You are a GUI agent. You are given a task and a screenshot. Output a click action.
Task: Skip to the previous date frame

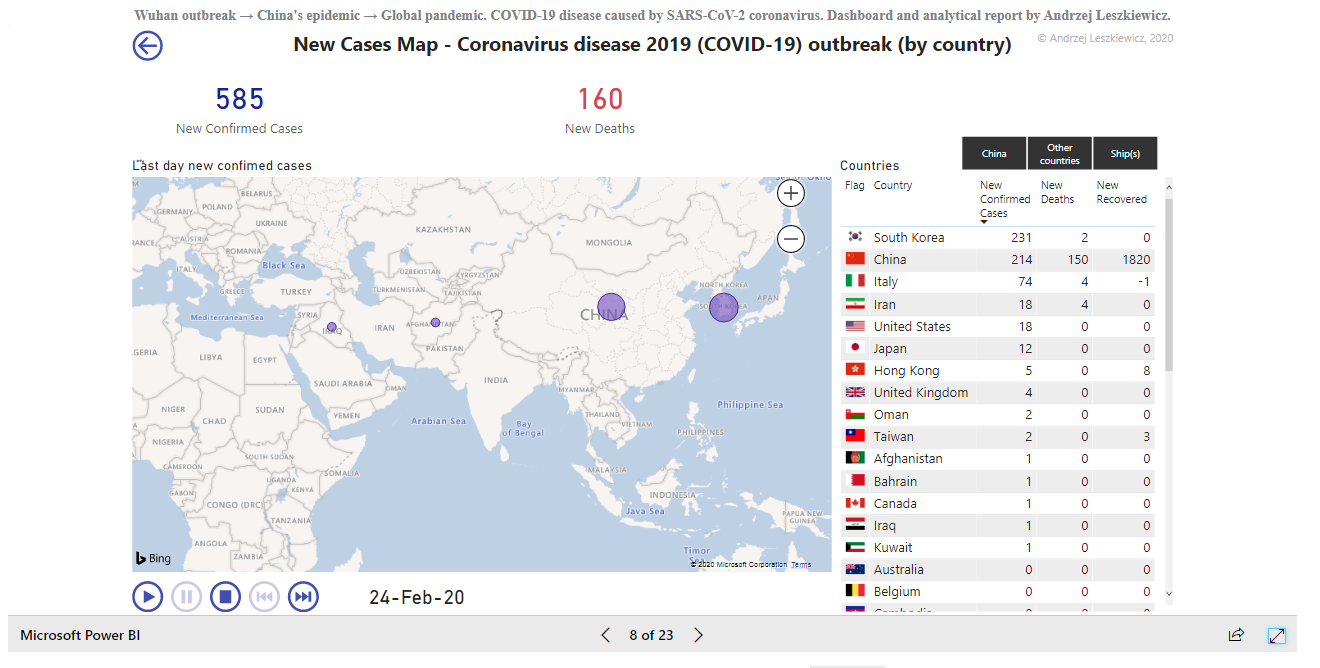[264, 597]
